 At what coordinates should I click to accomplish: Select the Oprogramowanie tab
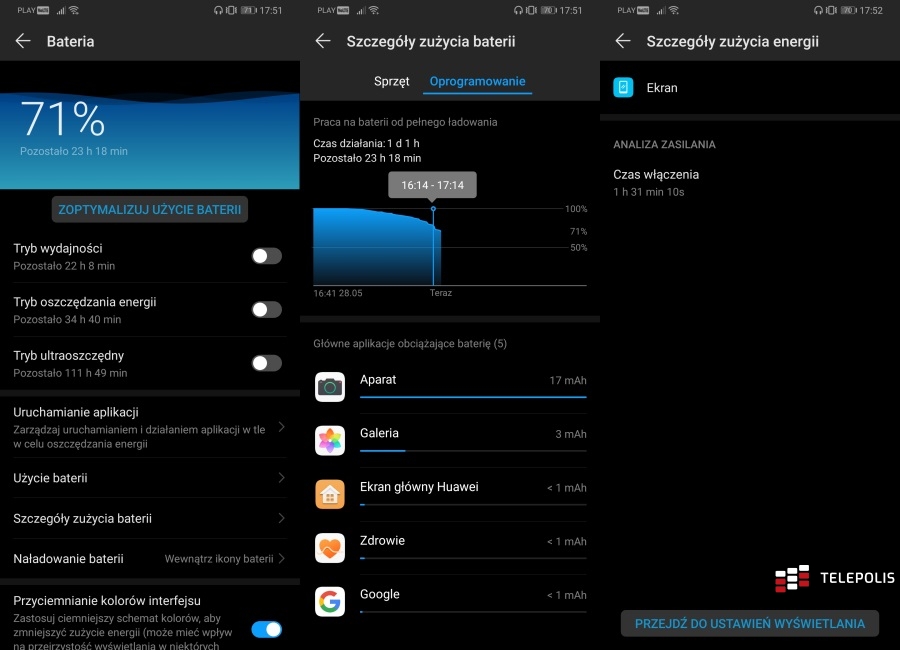[477, 82]
